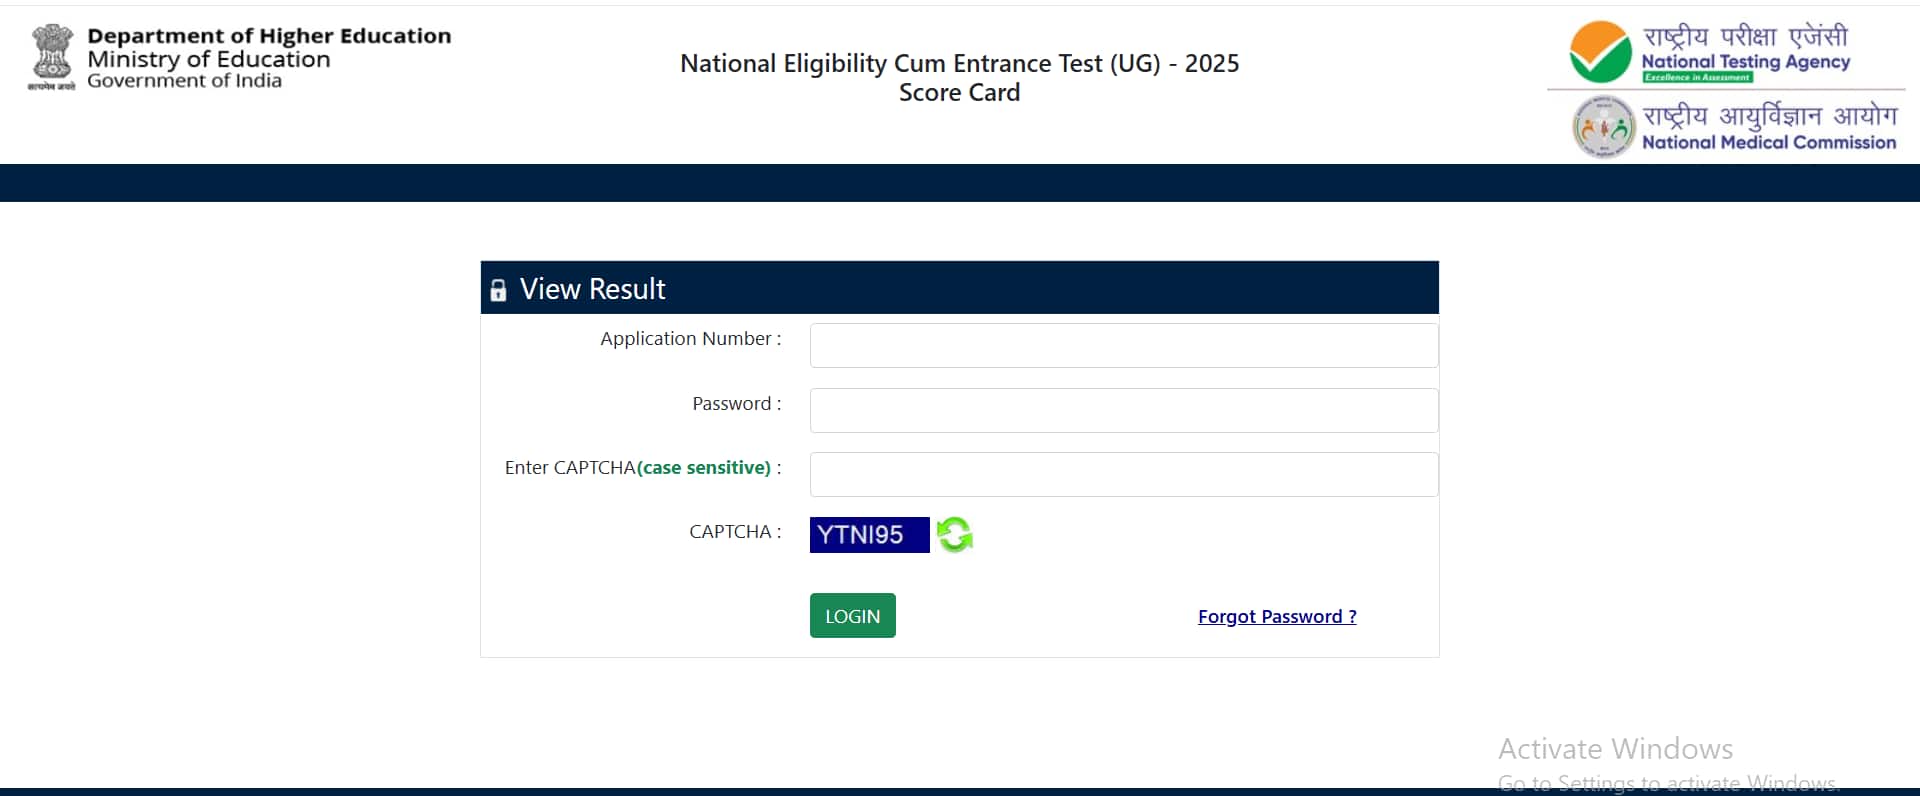The image size is (1920, 796).
Task: Click the lock icon beside View Result
Action: pos(498,290)
